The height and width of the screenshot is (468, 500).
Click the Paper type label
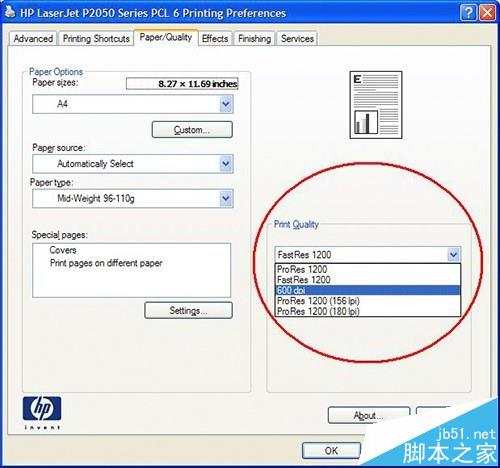[51, 183]
